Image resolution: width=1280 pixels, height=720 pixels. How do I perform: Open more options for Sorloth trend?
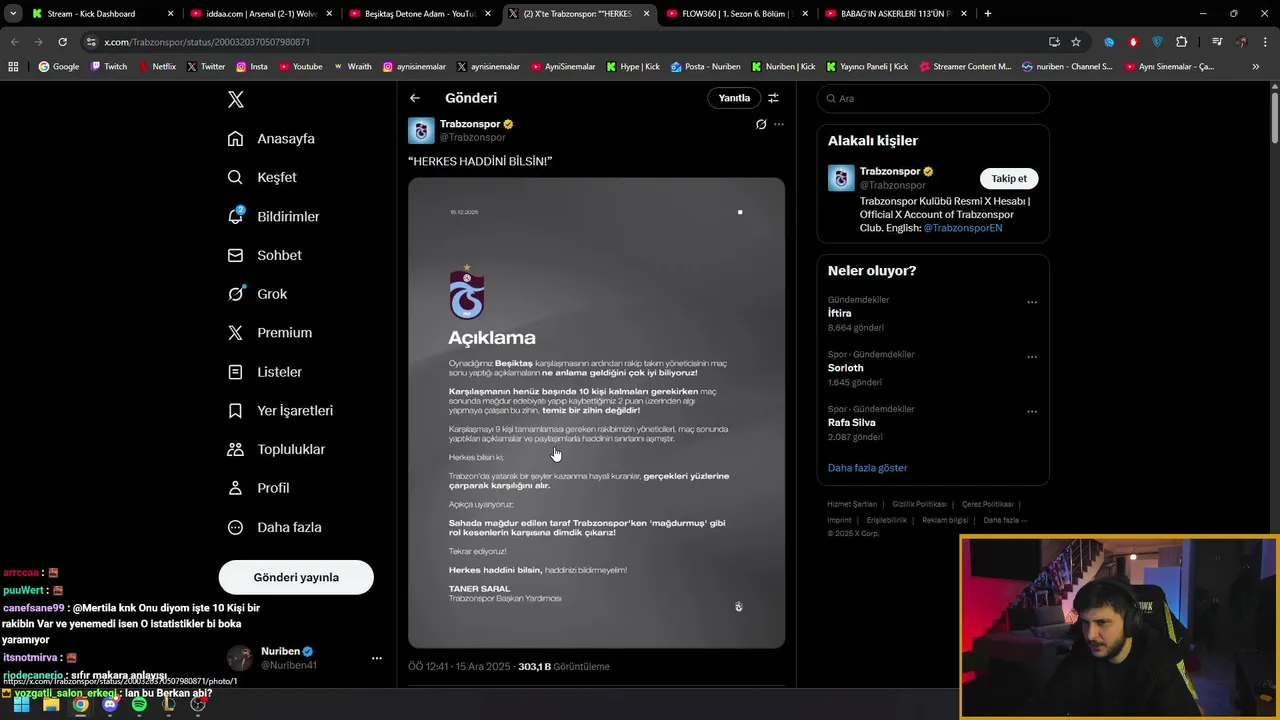coord(1031,357)
